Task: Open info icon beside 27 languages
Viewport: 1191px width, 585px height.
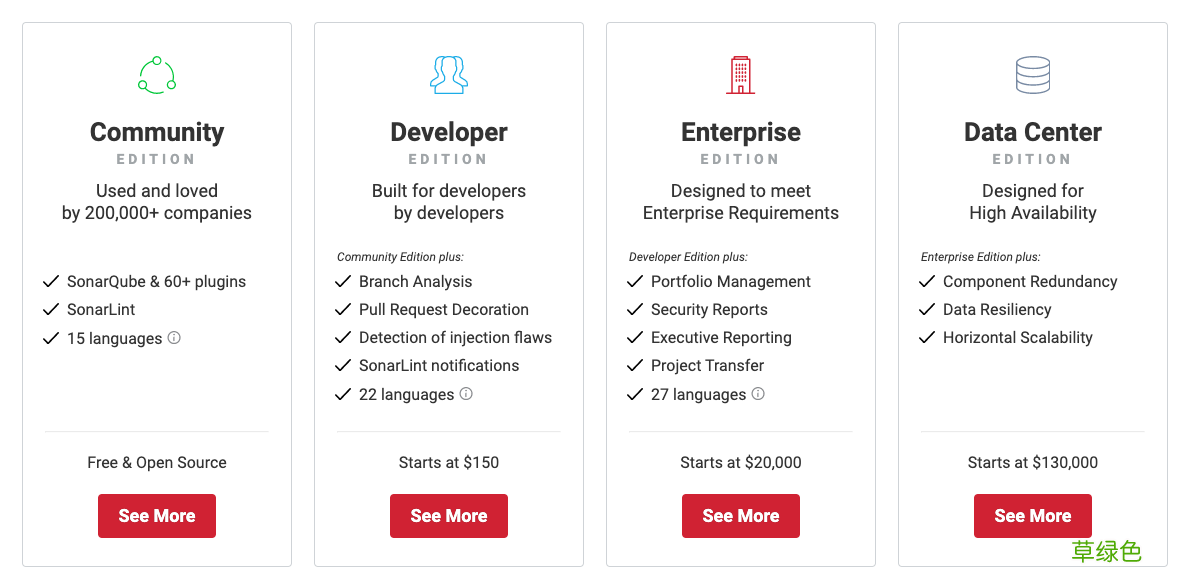Action: pyautogui.click(x=757, y=394)
